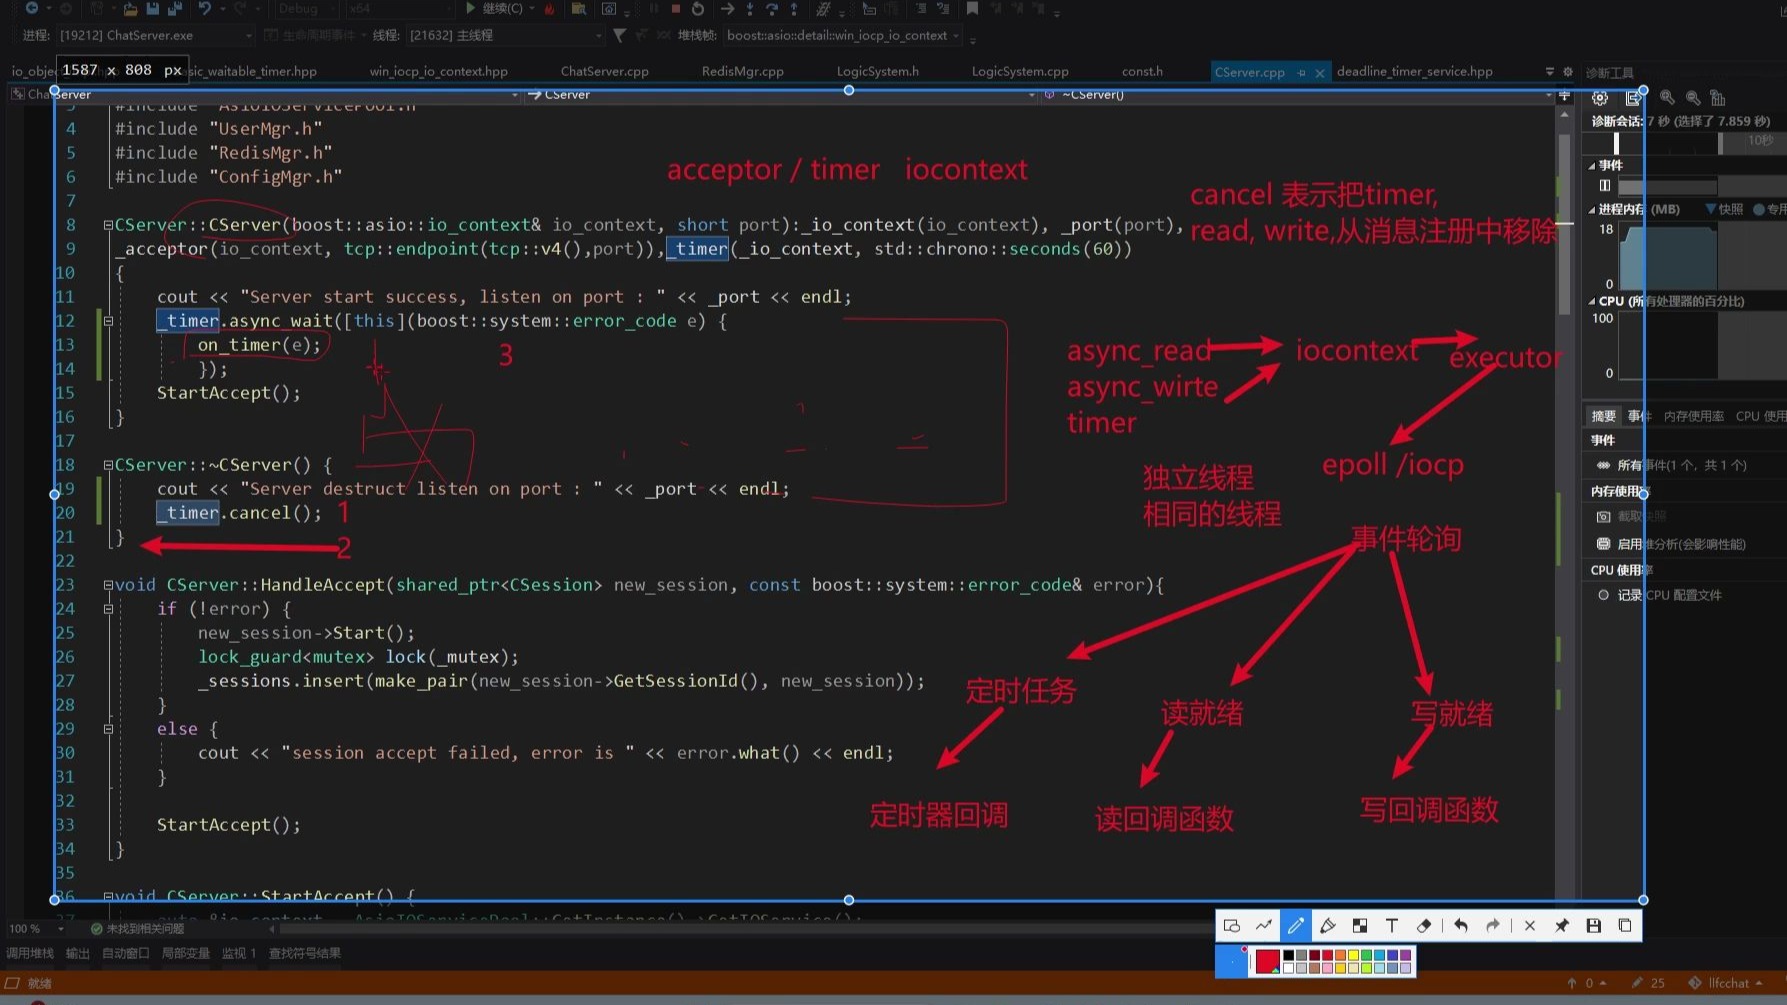Collapse the 进程内存 (MB) graph section
This screenshot has height=1005, width=1787.
(x=1592, y=209)
